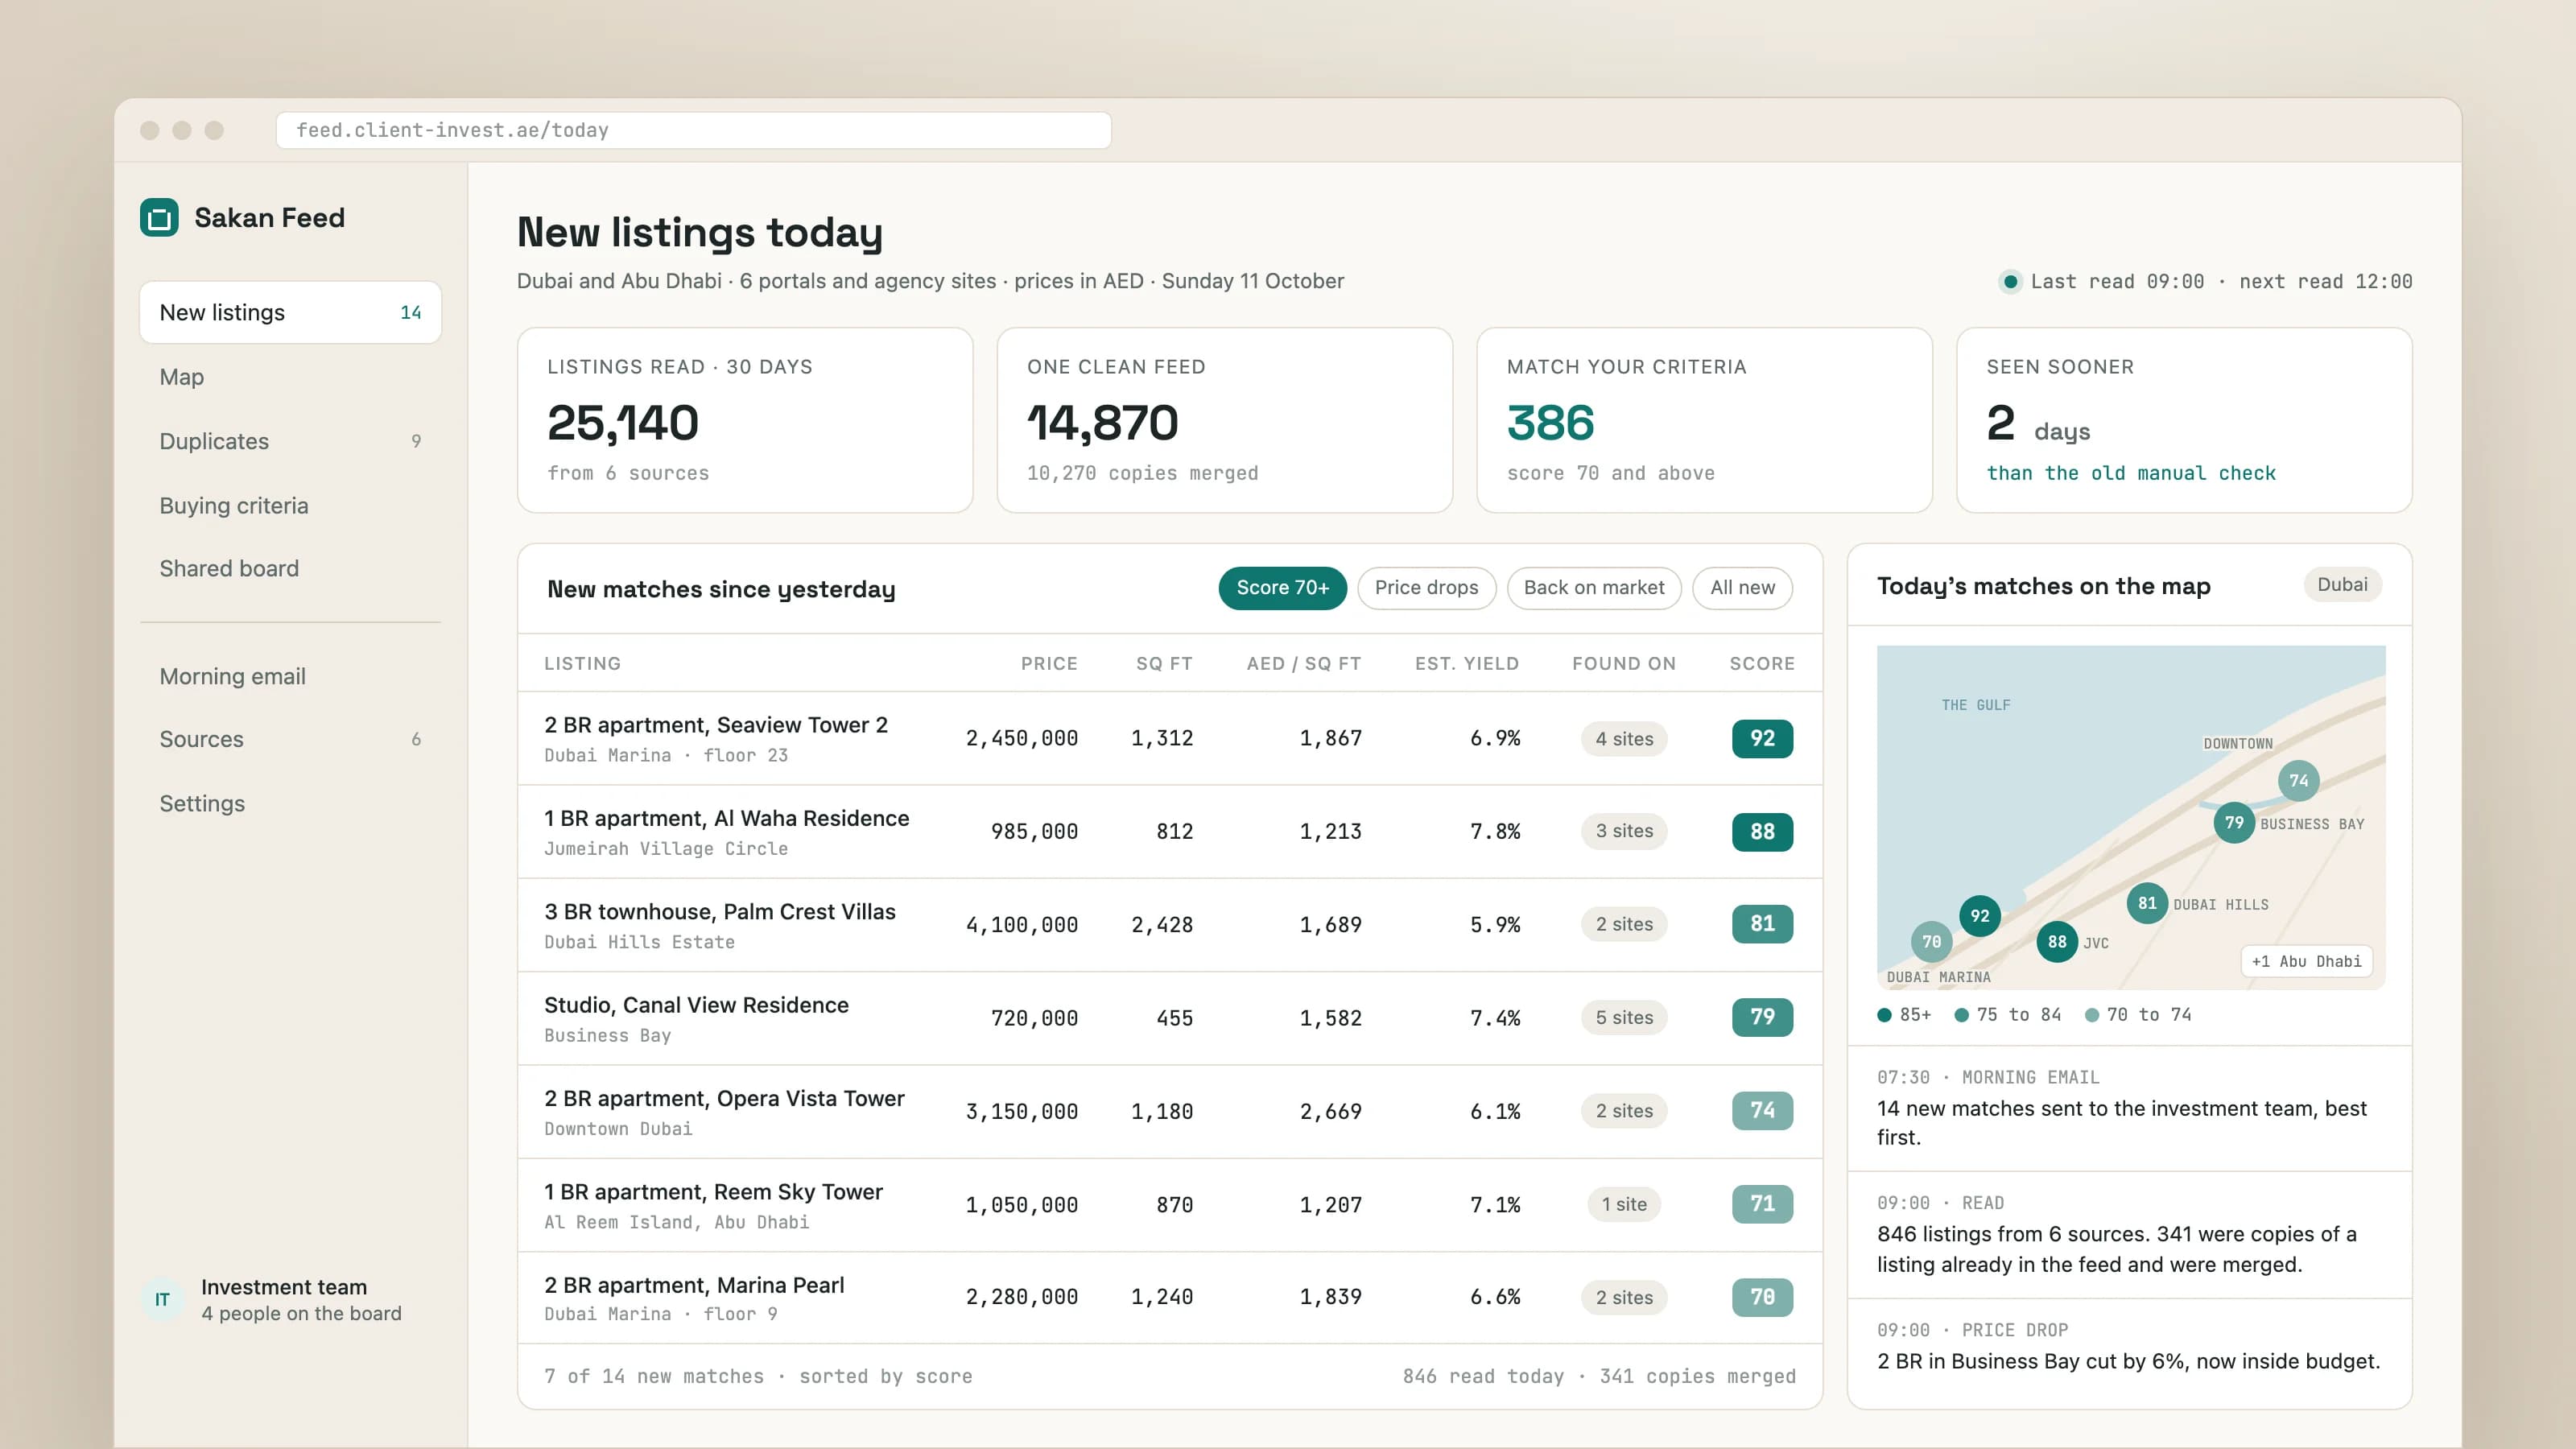
Task: Click the green last-read status dot
Action: tap(2010, 282)
